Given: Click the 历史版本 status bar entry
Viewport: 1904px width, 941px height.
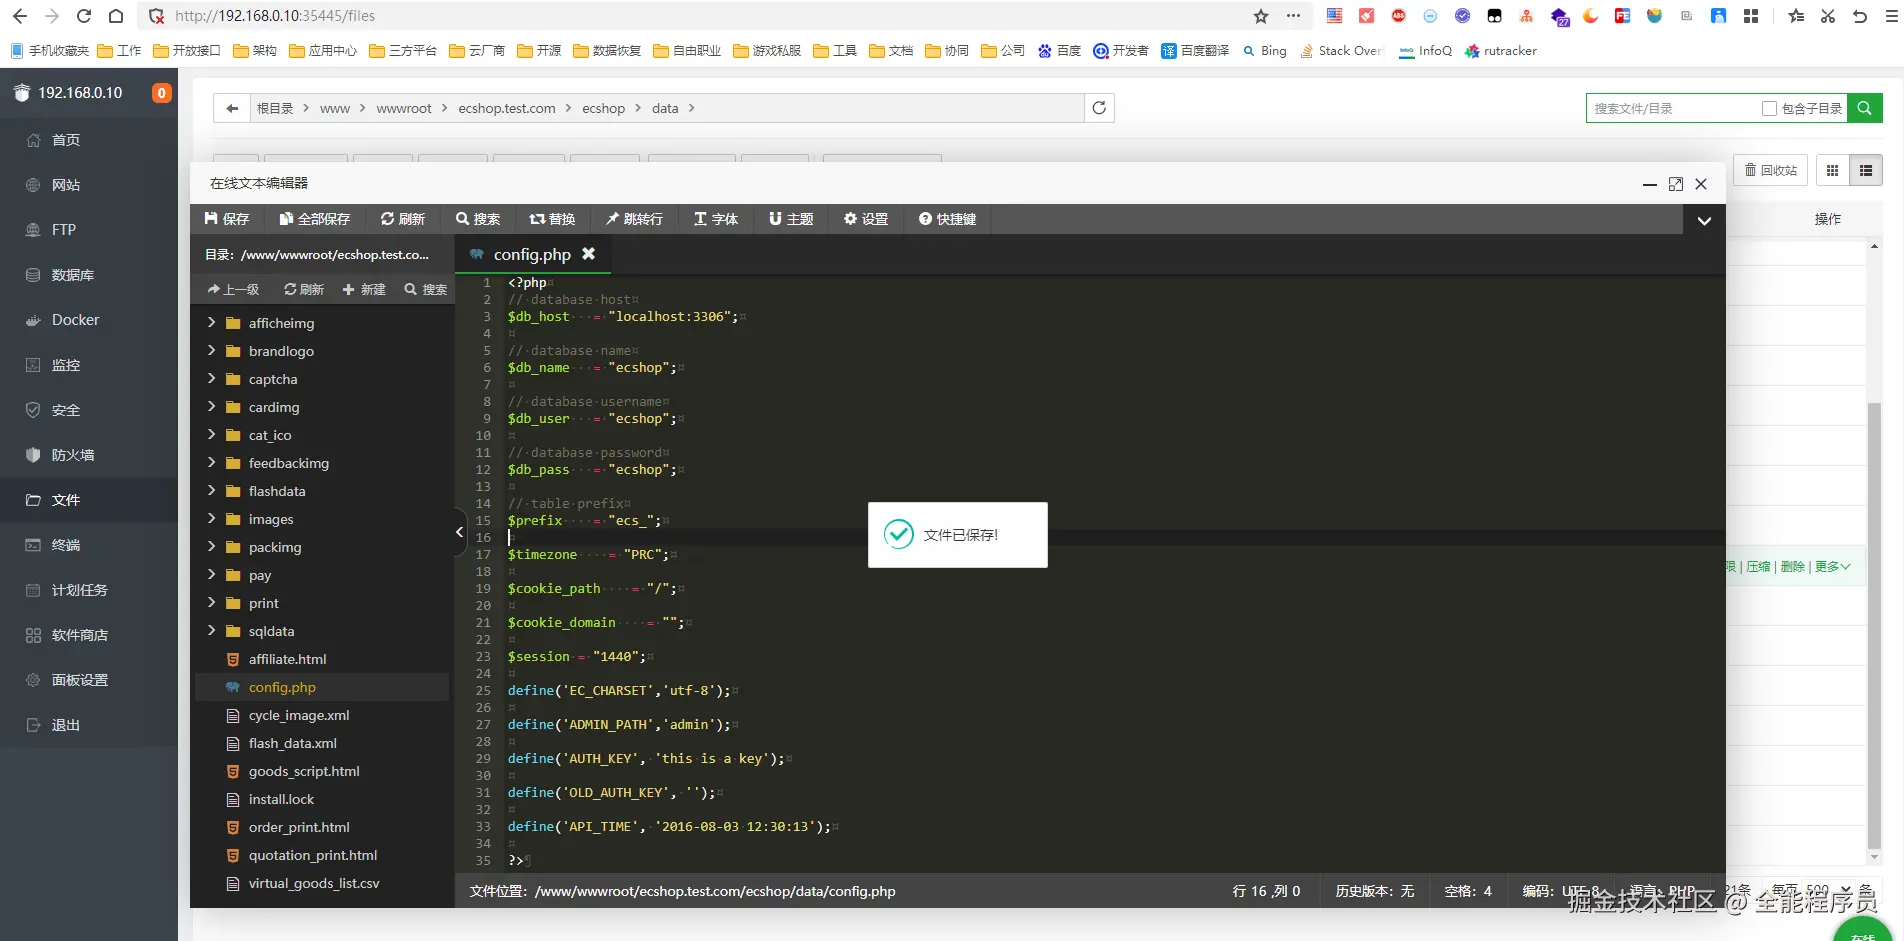Looking at the screenshot, I should pyautogui.click(x=1374, y=891).
